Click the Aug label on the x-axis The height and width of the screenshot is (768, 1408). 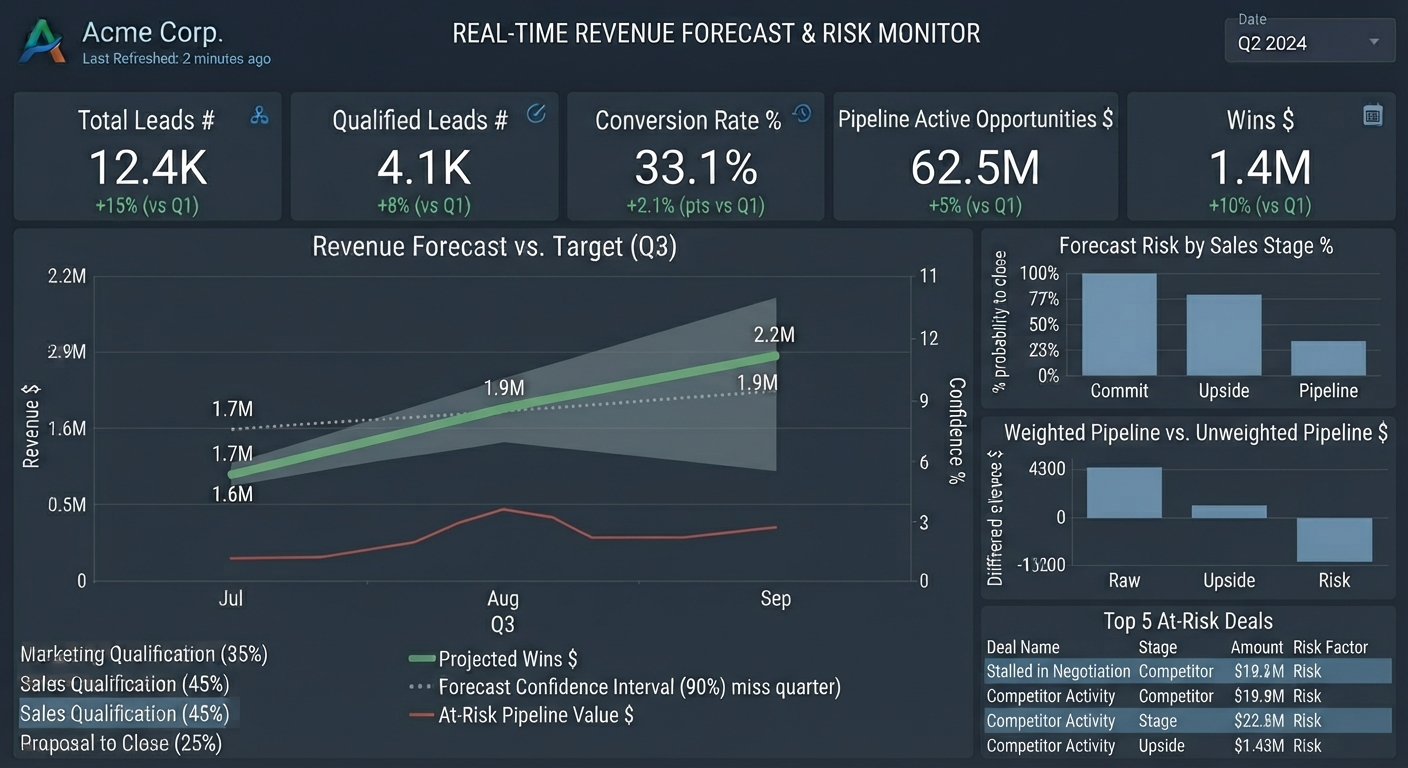pos(503,599)
